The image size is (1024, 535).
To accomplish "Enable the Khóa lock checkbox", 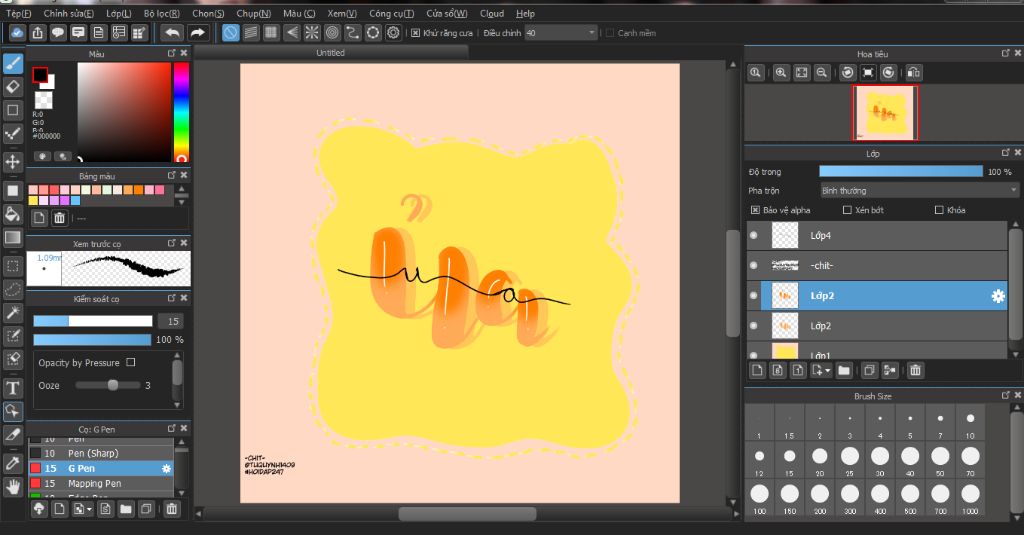I will tap(939, 210).
